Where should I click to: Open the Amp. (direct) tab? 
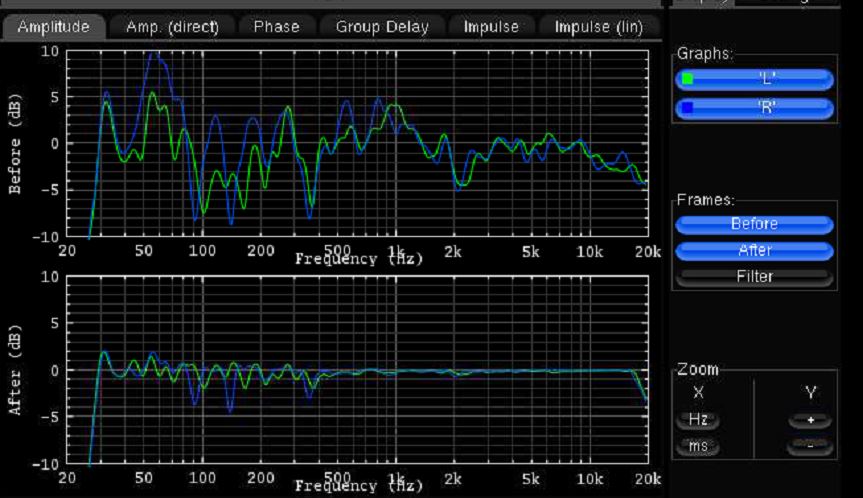pos(172,27)
